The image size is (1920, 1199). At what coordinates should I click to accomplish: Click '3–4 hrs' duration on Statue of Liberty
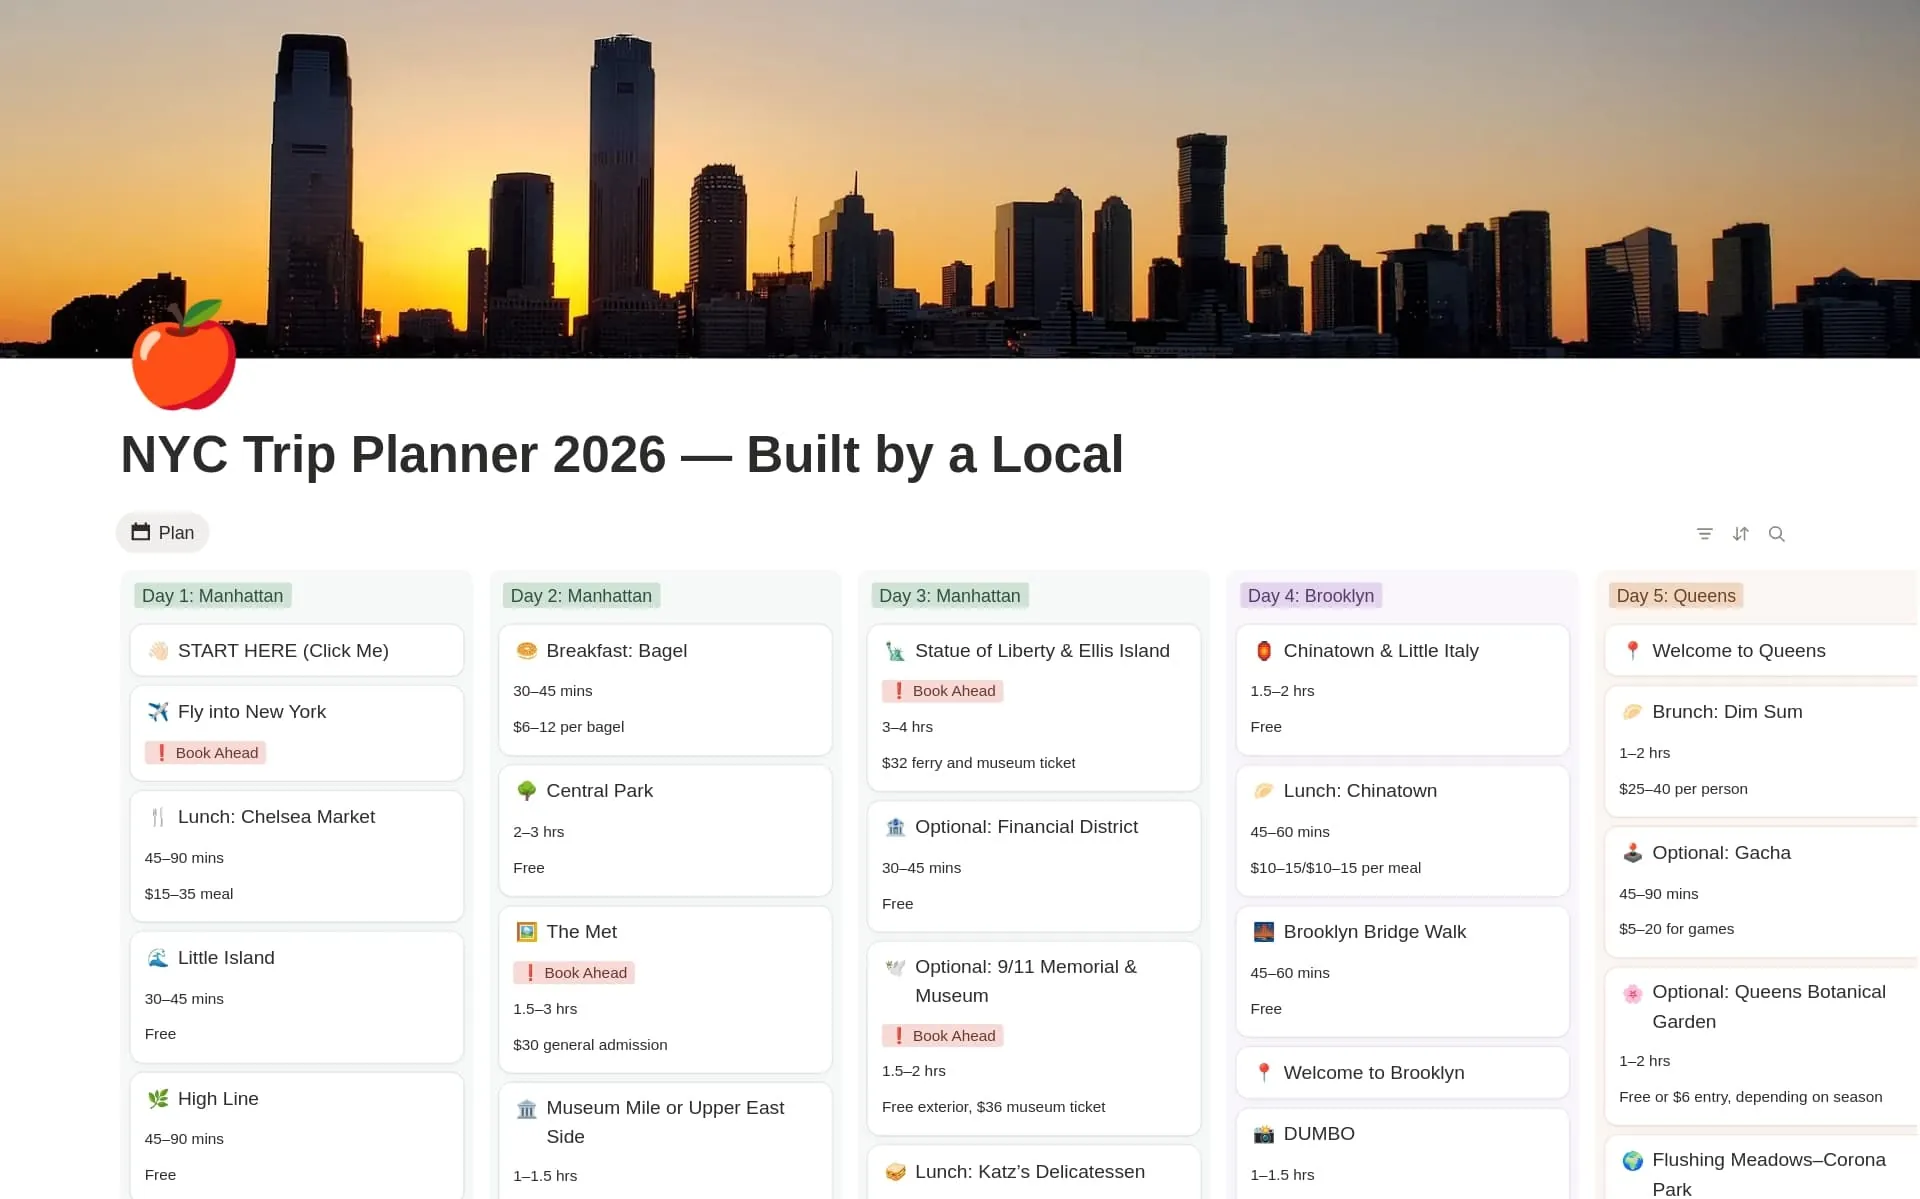(x=908, y=727)
